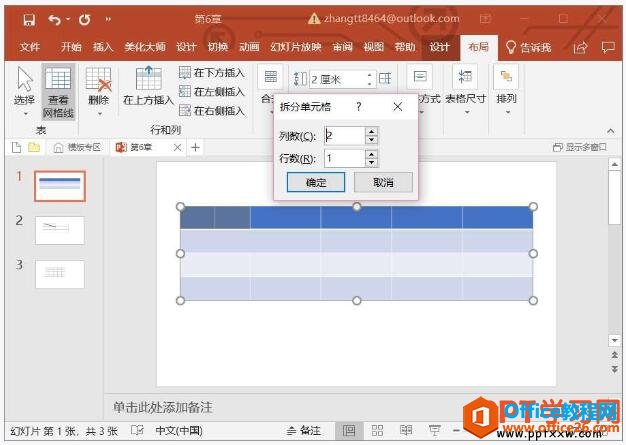Click the 列数 input field

tap(345, 136)
